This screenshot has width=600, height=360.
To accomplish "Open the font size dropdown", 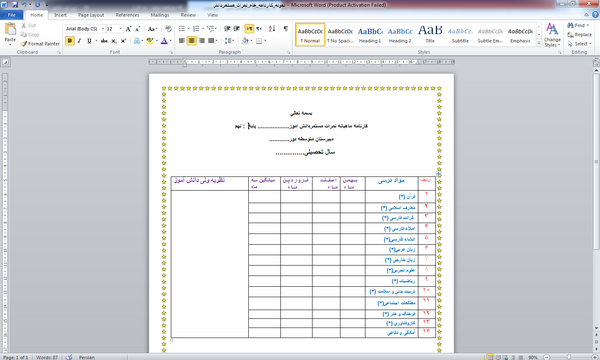I will pyautogui.click(x=121, y=29).
